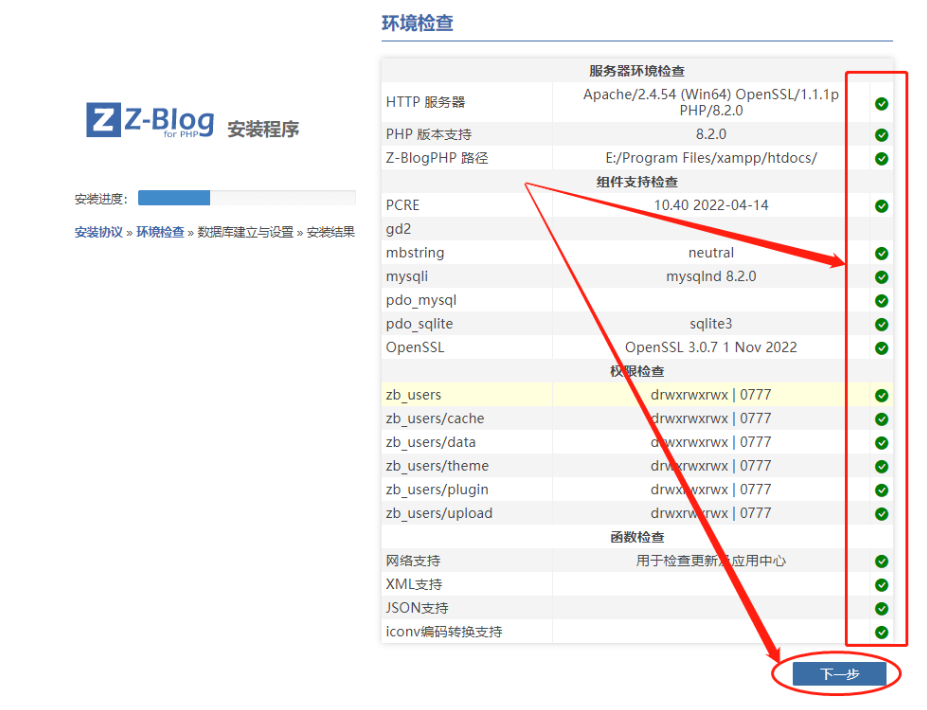The height and width of the screenshot is (710, 927).
Task: Click the green check for iconv编码转换支持
Action: pyautogui.click(x=881, y=631)
